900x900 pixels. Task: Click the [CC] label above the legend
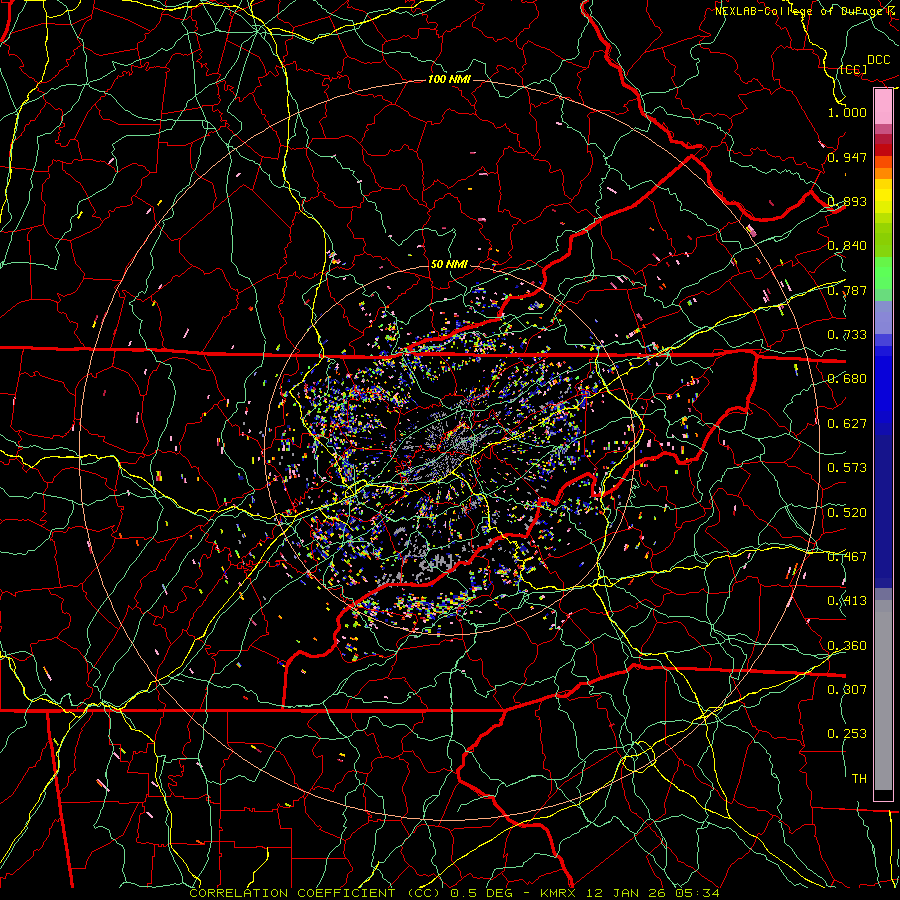853,69
